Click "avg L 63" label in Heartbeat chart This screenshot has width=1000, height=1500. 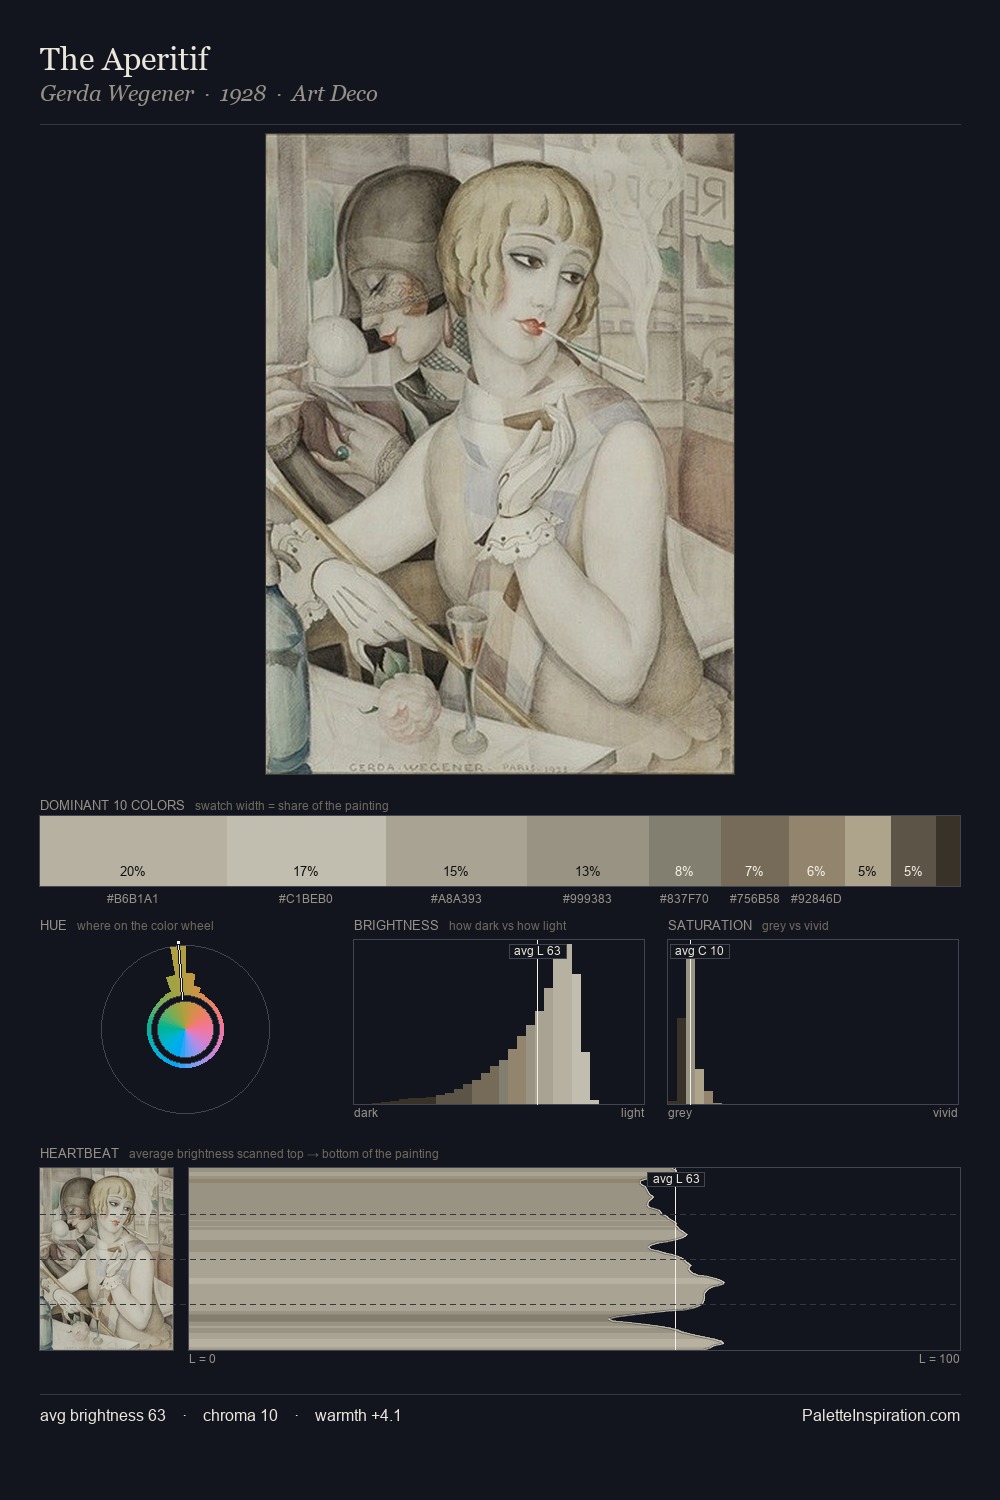(676, 1179)
